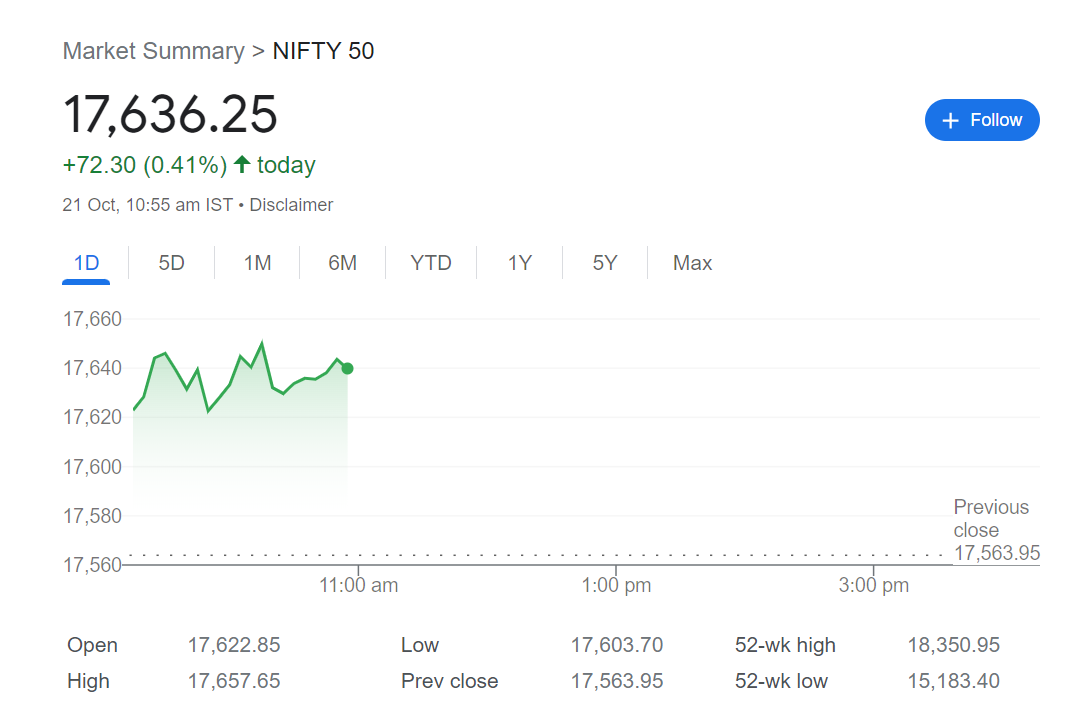This screenshot has width=1065, height=706.
Task: Select the 1D time range tab
Action: tap(85, 262)
